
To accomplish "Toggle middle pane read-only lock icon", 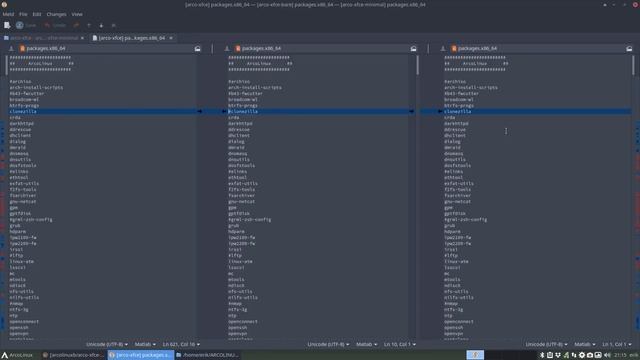I will pyautogui.click(x=413, y=49).
